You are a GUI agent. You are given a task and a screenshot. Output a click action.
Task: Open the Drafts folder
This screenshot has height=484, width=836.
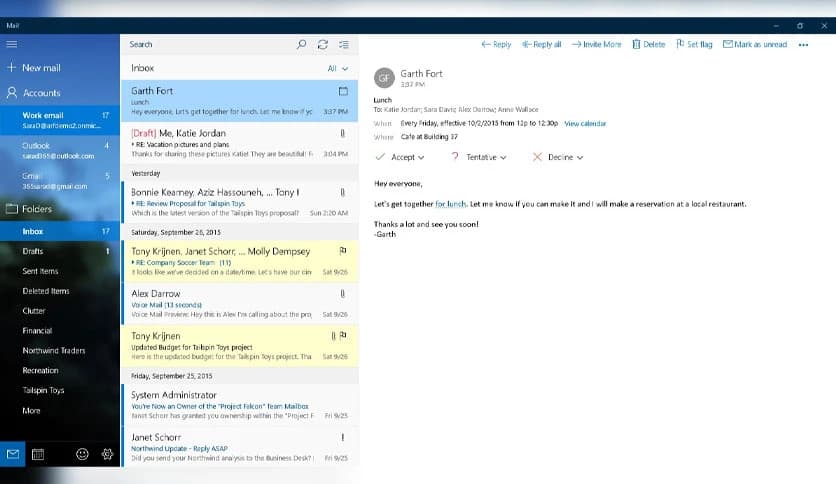[60, 251]
